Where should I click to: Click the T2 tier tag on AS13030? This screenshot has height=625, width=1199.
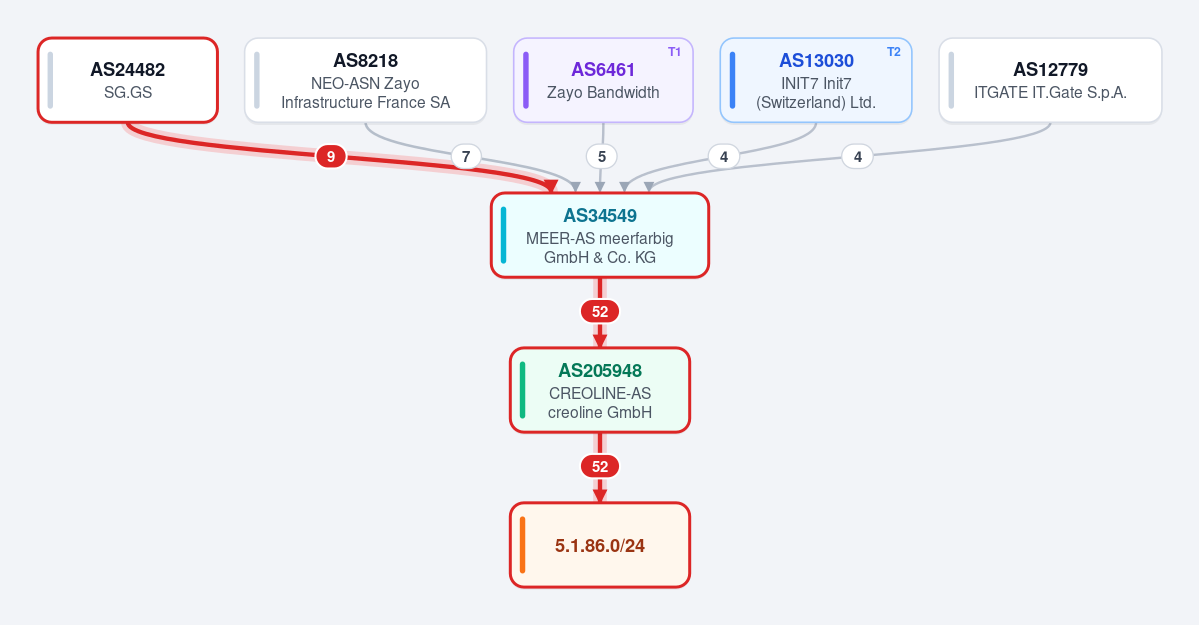(893, 52)
